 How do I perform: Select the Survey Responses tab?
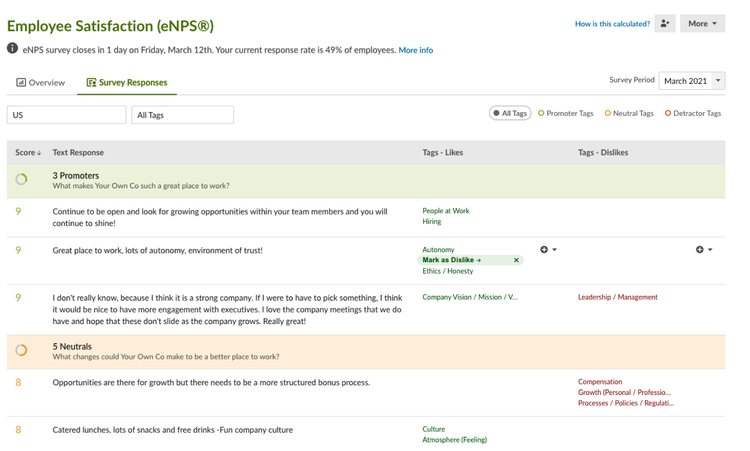(127, 83)
